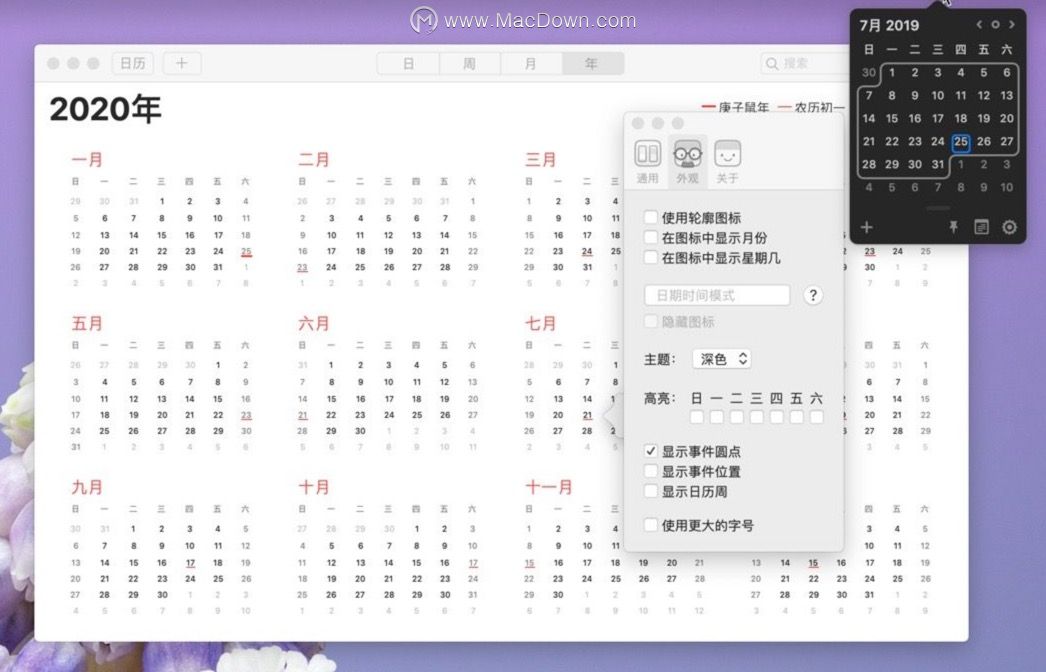Add a new event with popup plus icon
The width and height of the screenshot is (1046, 672).
(x=867, y=228)
